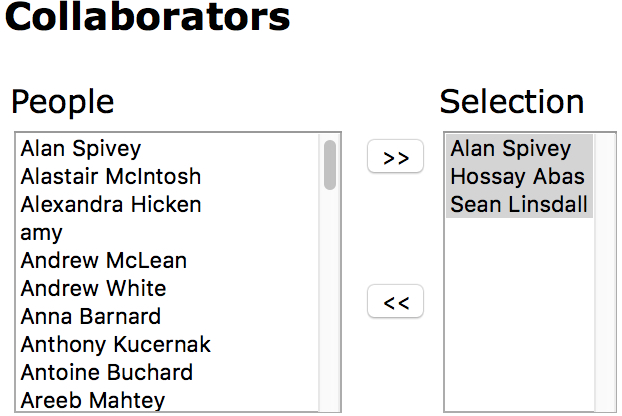Click Alan Spivey in Selection list

click(510, 149)
